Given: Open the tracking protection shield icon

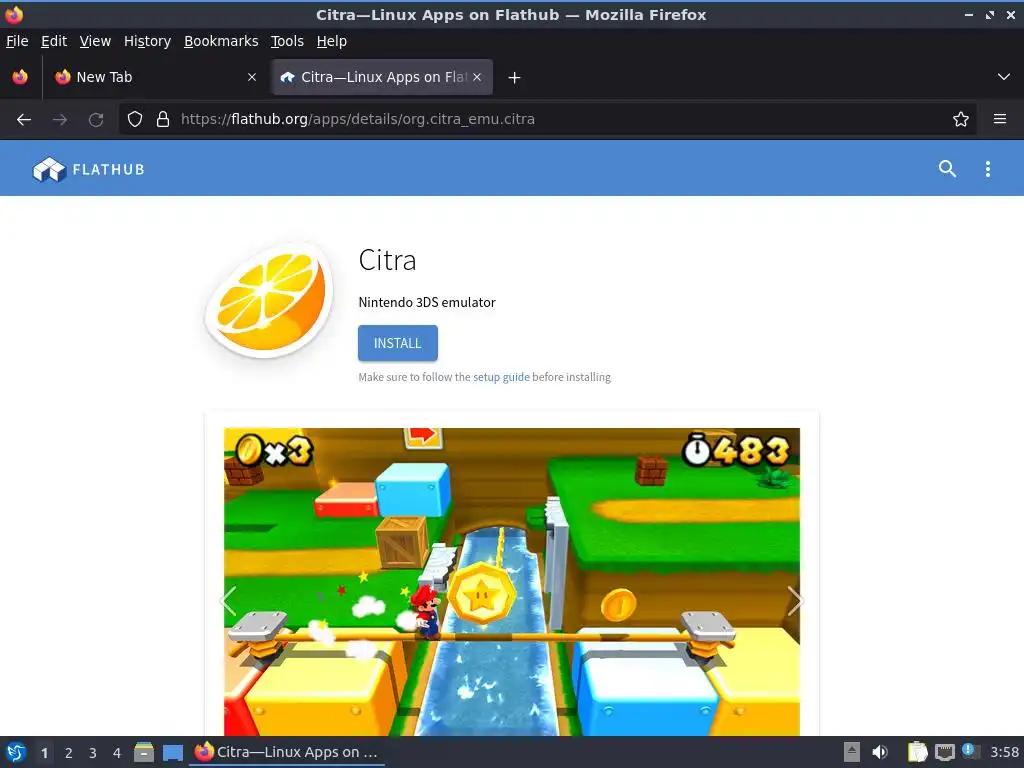Looking at the screenshot, I should click(x=135, y=120).
